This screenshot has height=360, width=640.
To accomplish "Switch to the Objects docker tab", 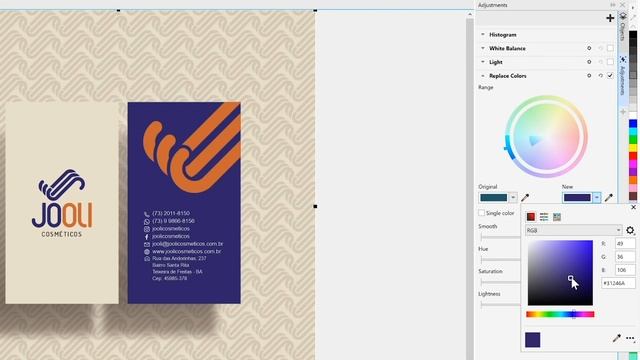I will (x=623, y=27).
